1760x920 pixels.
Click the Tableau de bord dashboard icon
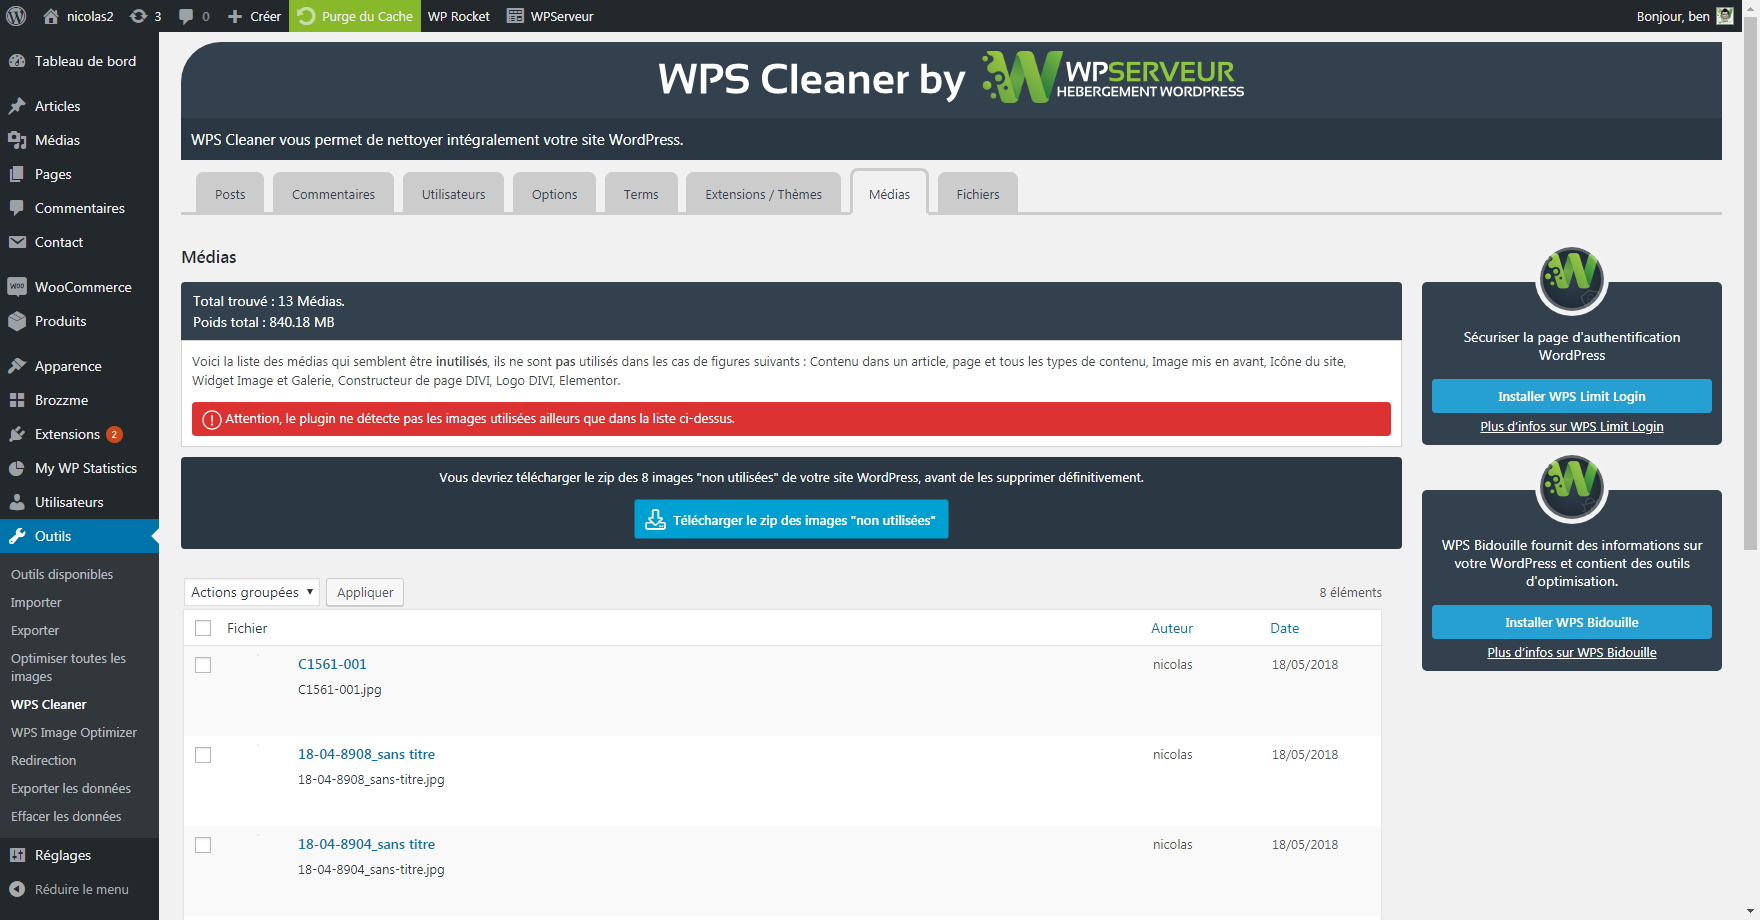point(17,61)
